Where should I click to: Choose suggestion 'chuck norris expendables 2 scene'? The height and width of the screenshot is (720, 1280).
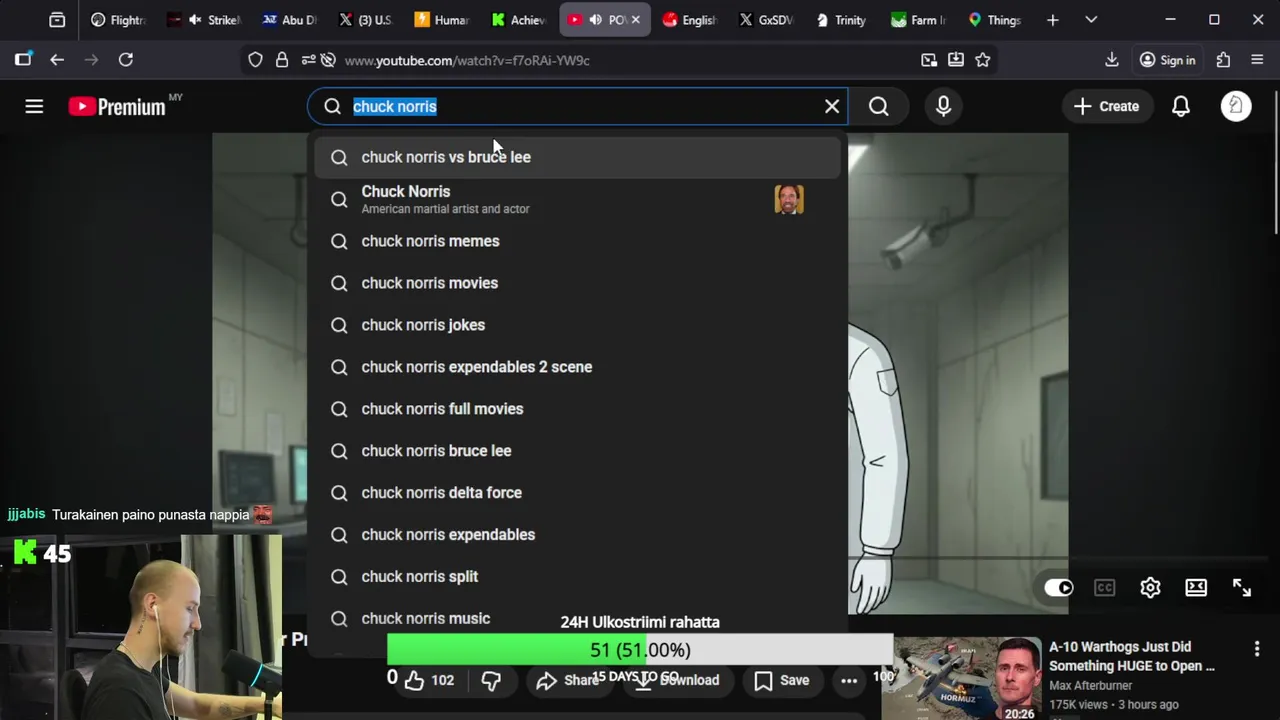[578, 367]
